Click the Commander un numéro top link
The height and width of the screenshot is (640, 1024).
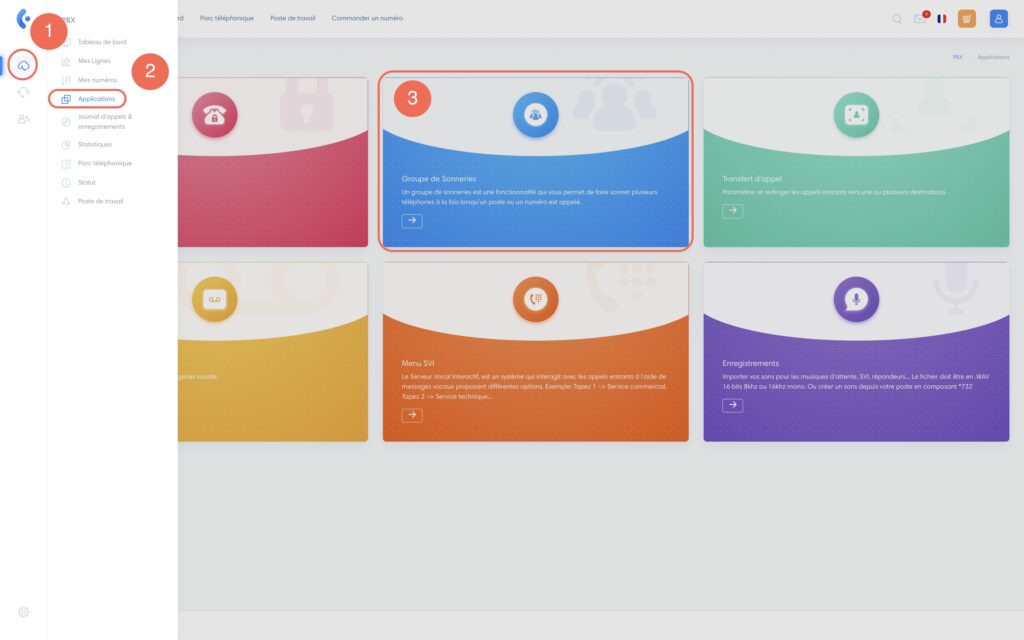point(367,18)
